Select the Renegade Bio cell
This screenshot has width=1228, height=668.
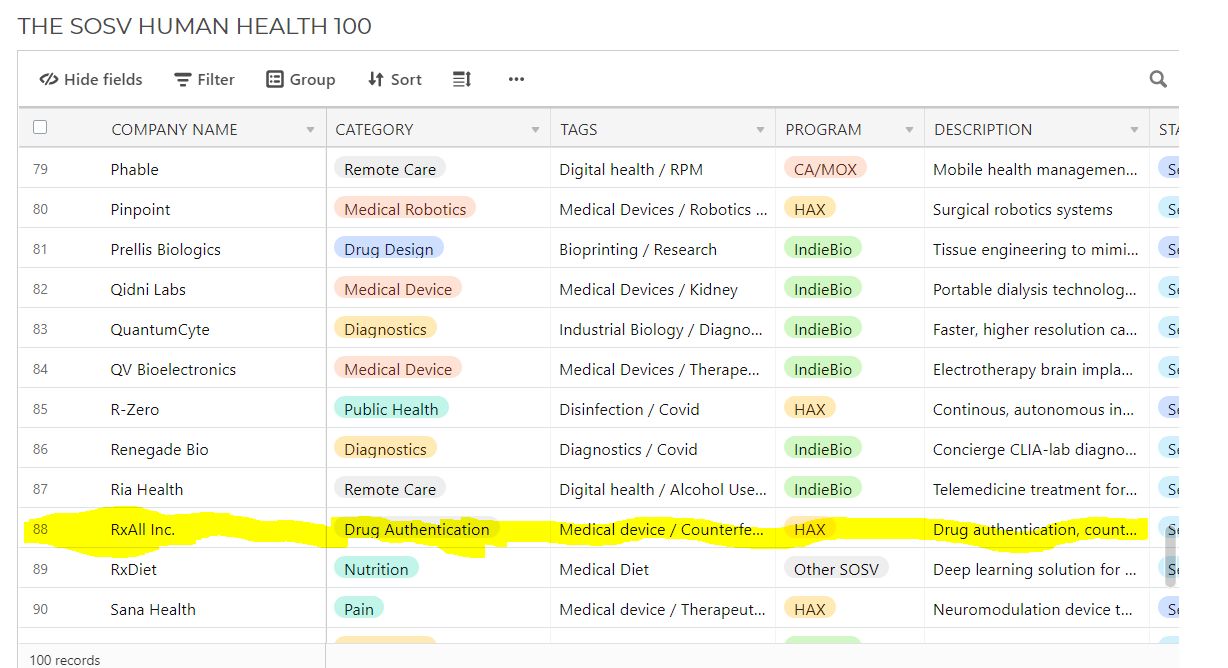click(214, 449)
